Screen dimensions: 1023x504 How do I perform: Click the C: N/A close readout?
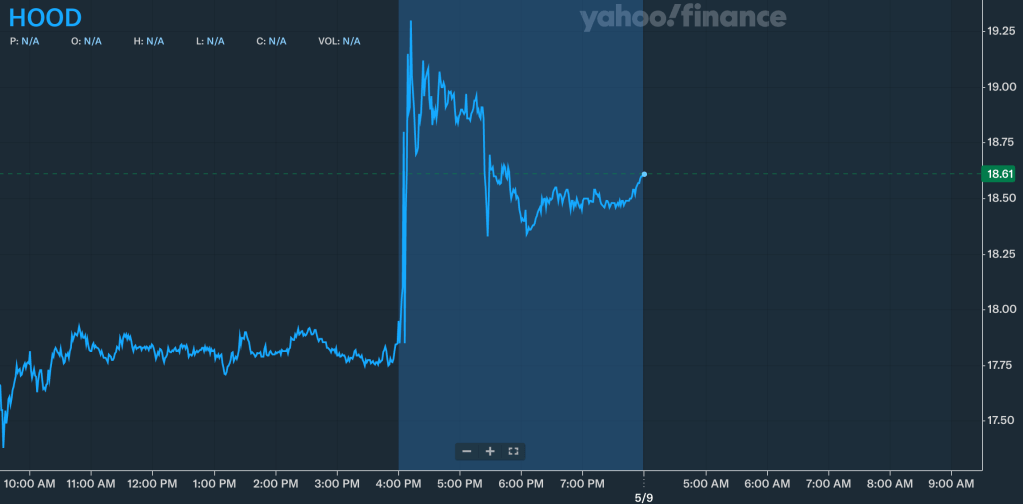(x=271, y=41)
